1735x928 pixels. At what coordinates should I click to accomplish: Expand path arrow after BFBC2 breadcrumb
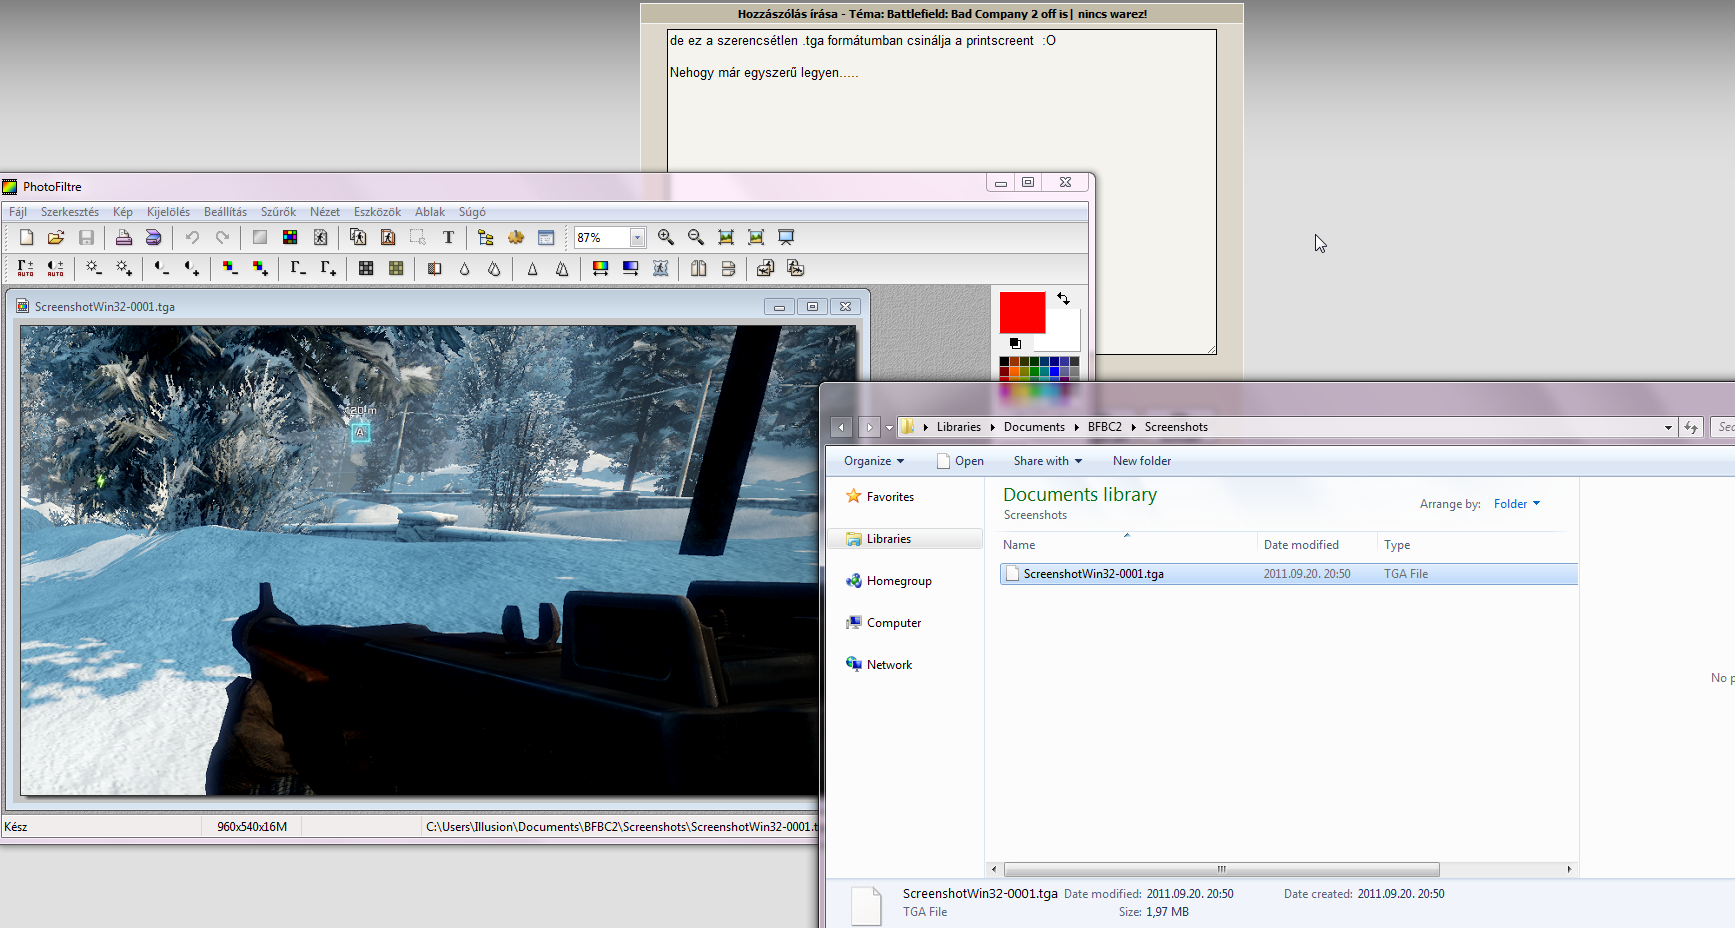(1133, 427)
